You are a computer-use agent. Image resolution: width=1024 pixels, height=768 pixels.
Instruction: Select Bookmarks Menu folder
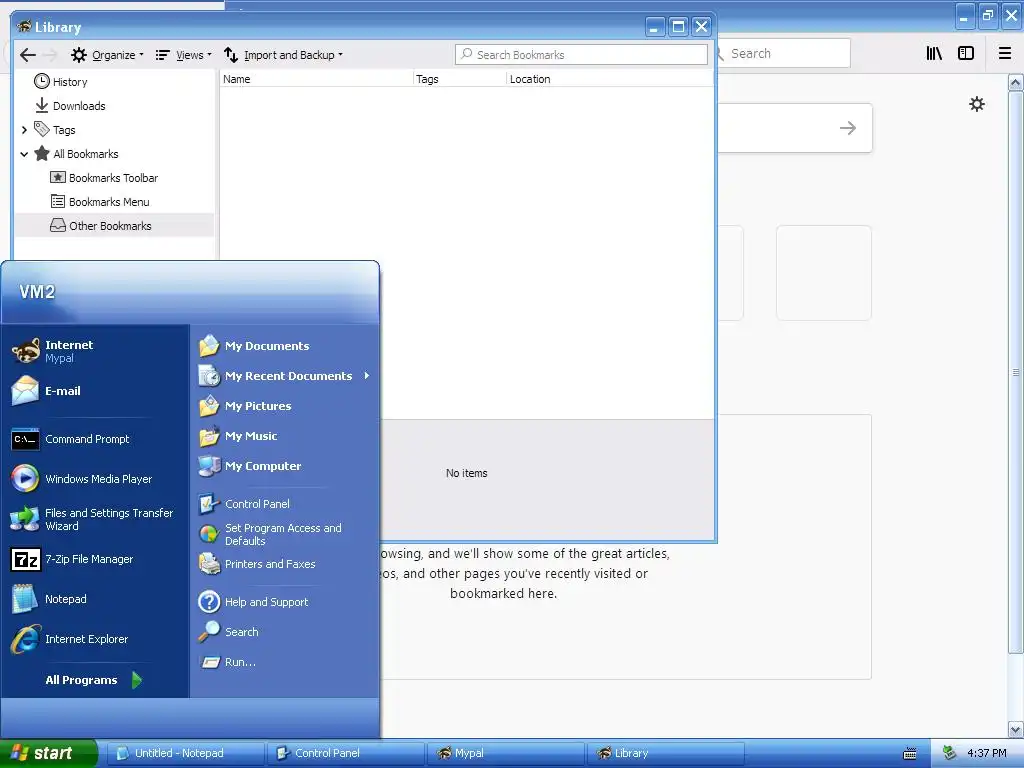coord(100,202)
